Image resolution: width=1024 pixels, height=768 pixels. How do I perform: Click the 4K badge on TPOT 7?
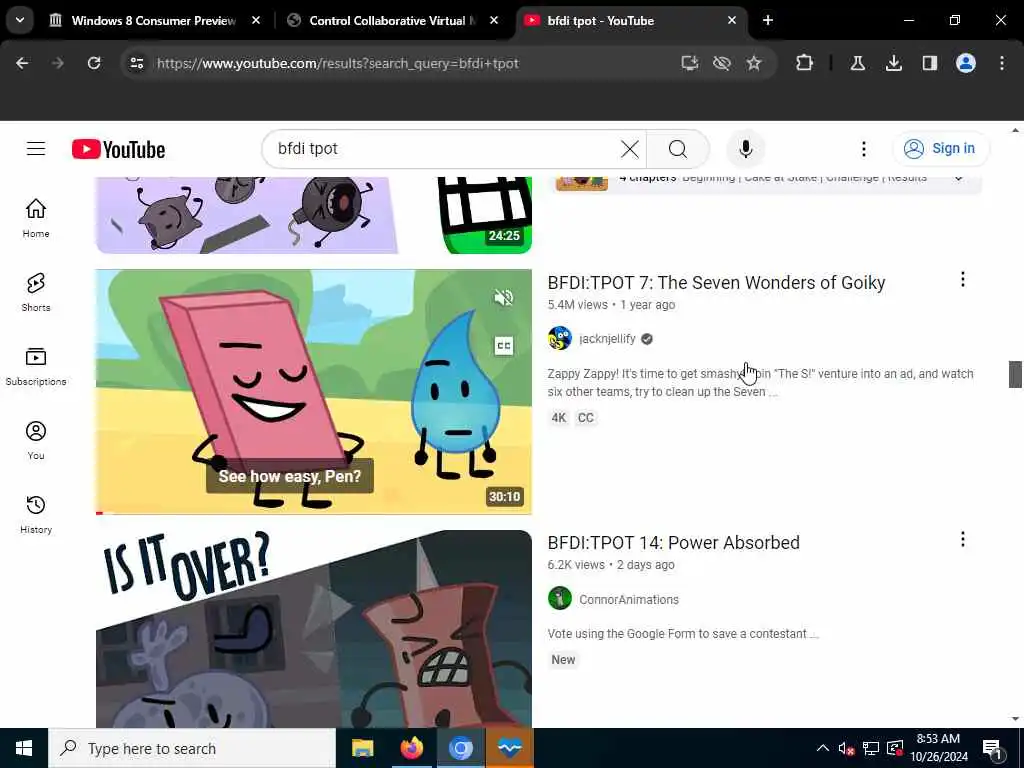[x=559, y=418]
